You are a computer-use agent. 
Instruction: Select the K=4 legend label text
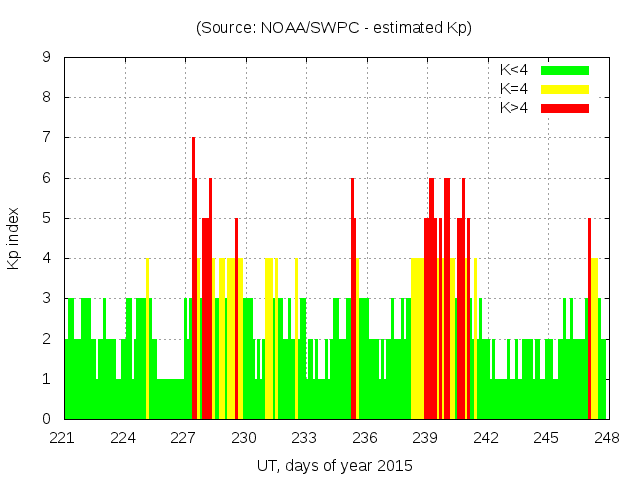(x=515, y=89)
